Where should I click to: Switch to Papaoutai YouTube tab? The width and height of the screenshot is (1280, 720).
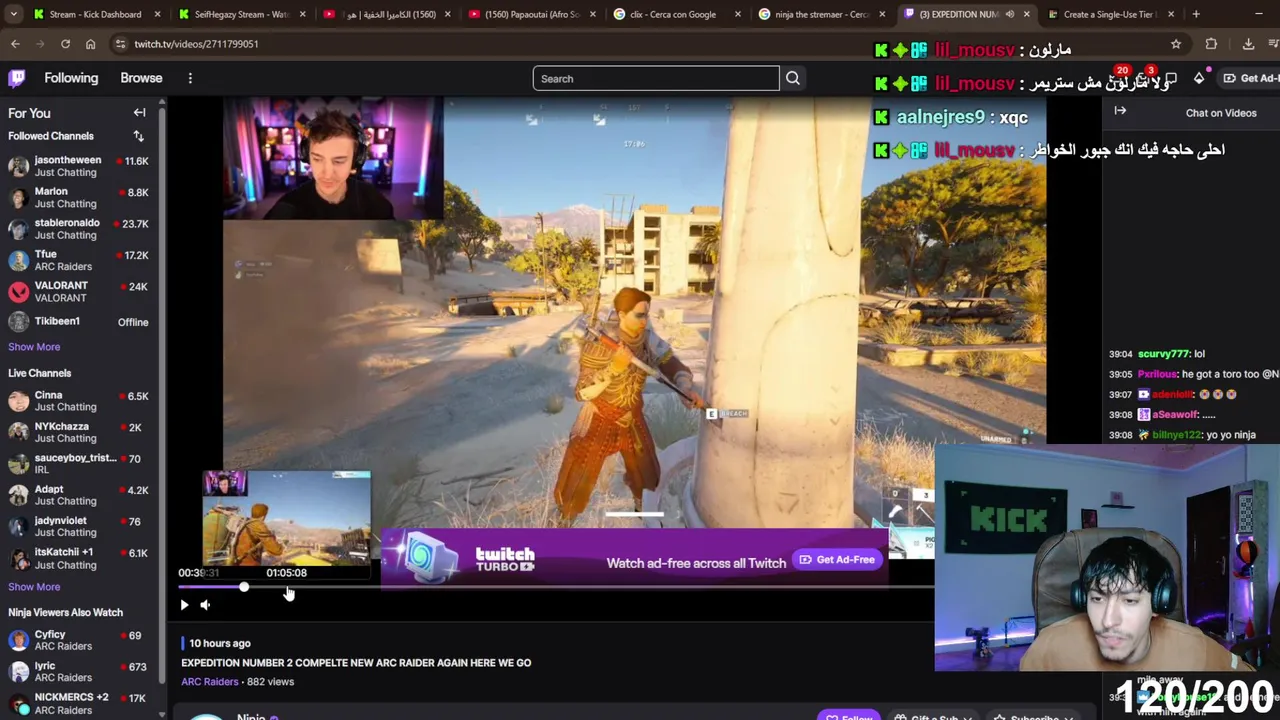pos(530,14)
